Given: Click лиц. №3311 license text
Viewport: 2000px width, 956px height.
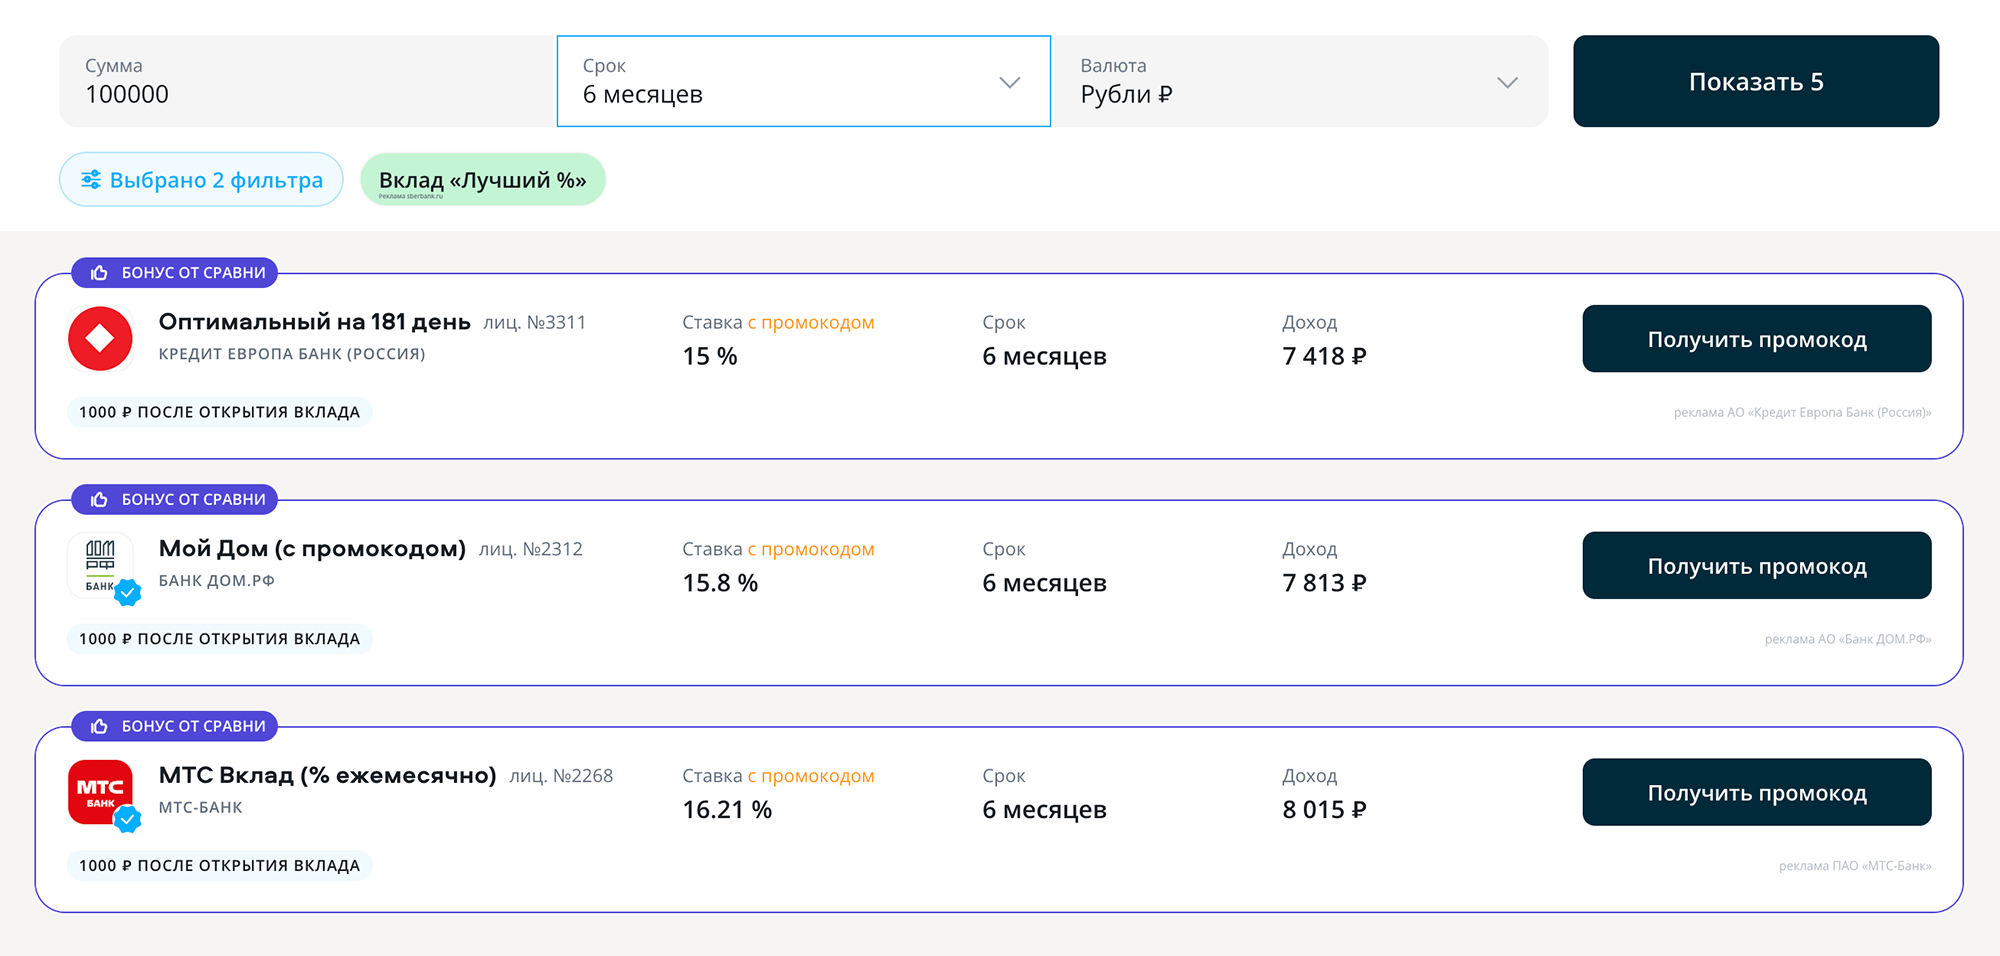Looking at the screenshot, I should [535, 323].
